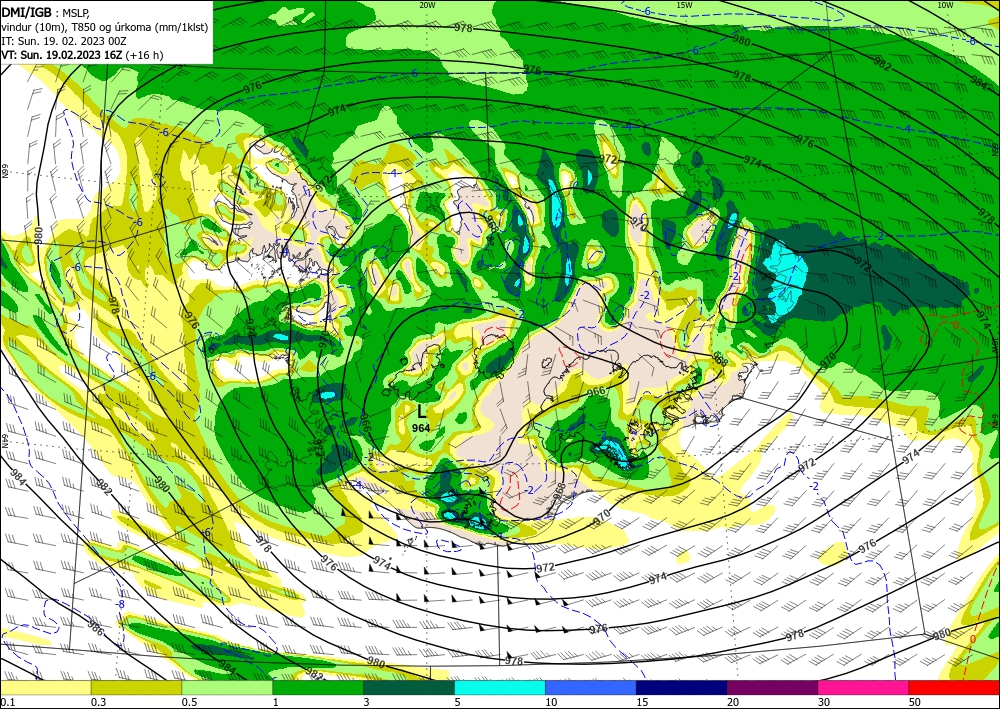
Task: Select the "964" central pressure value
Action: [x=421, y=428]
